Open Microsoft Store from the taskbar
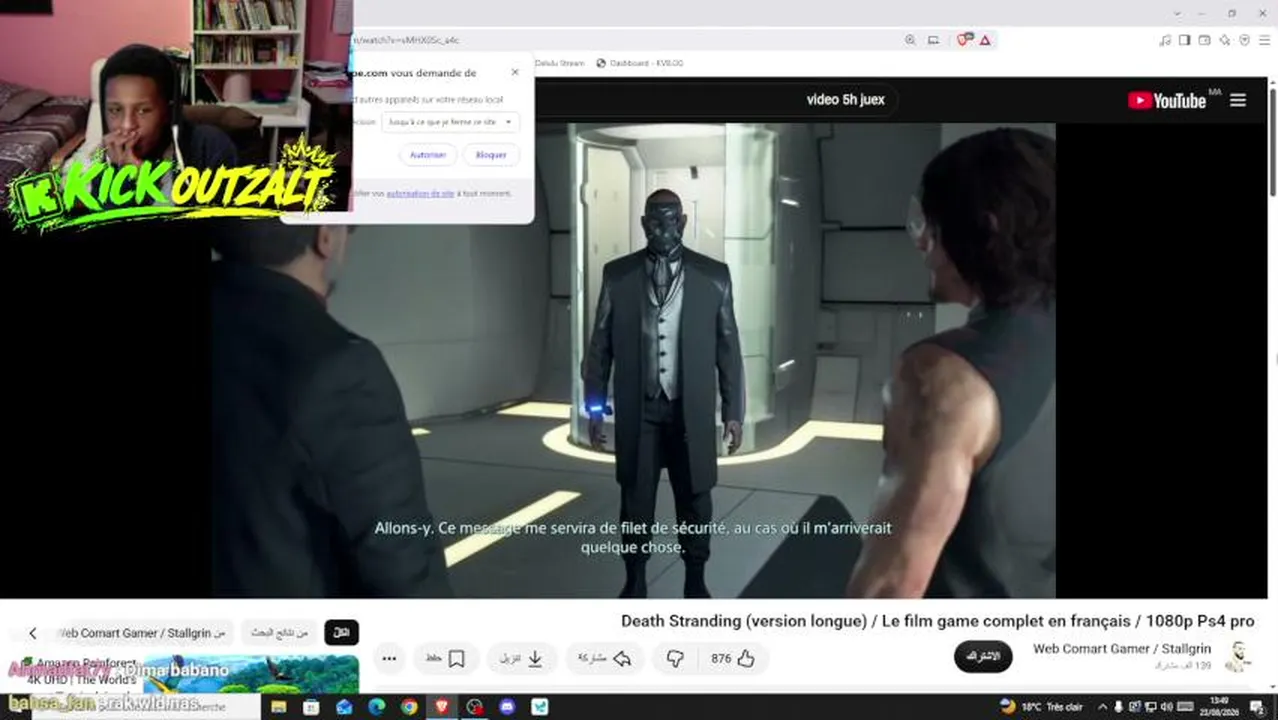This screenshot has width=1278, height=720. click(x=311, y=707)
